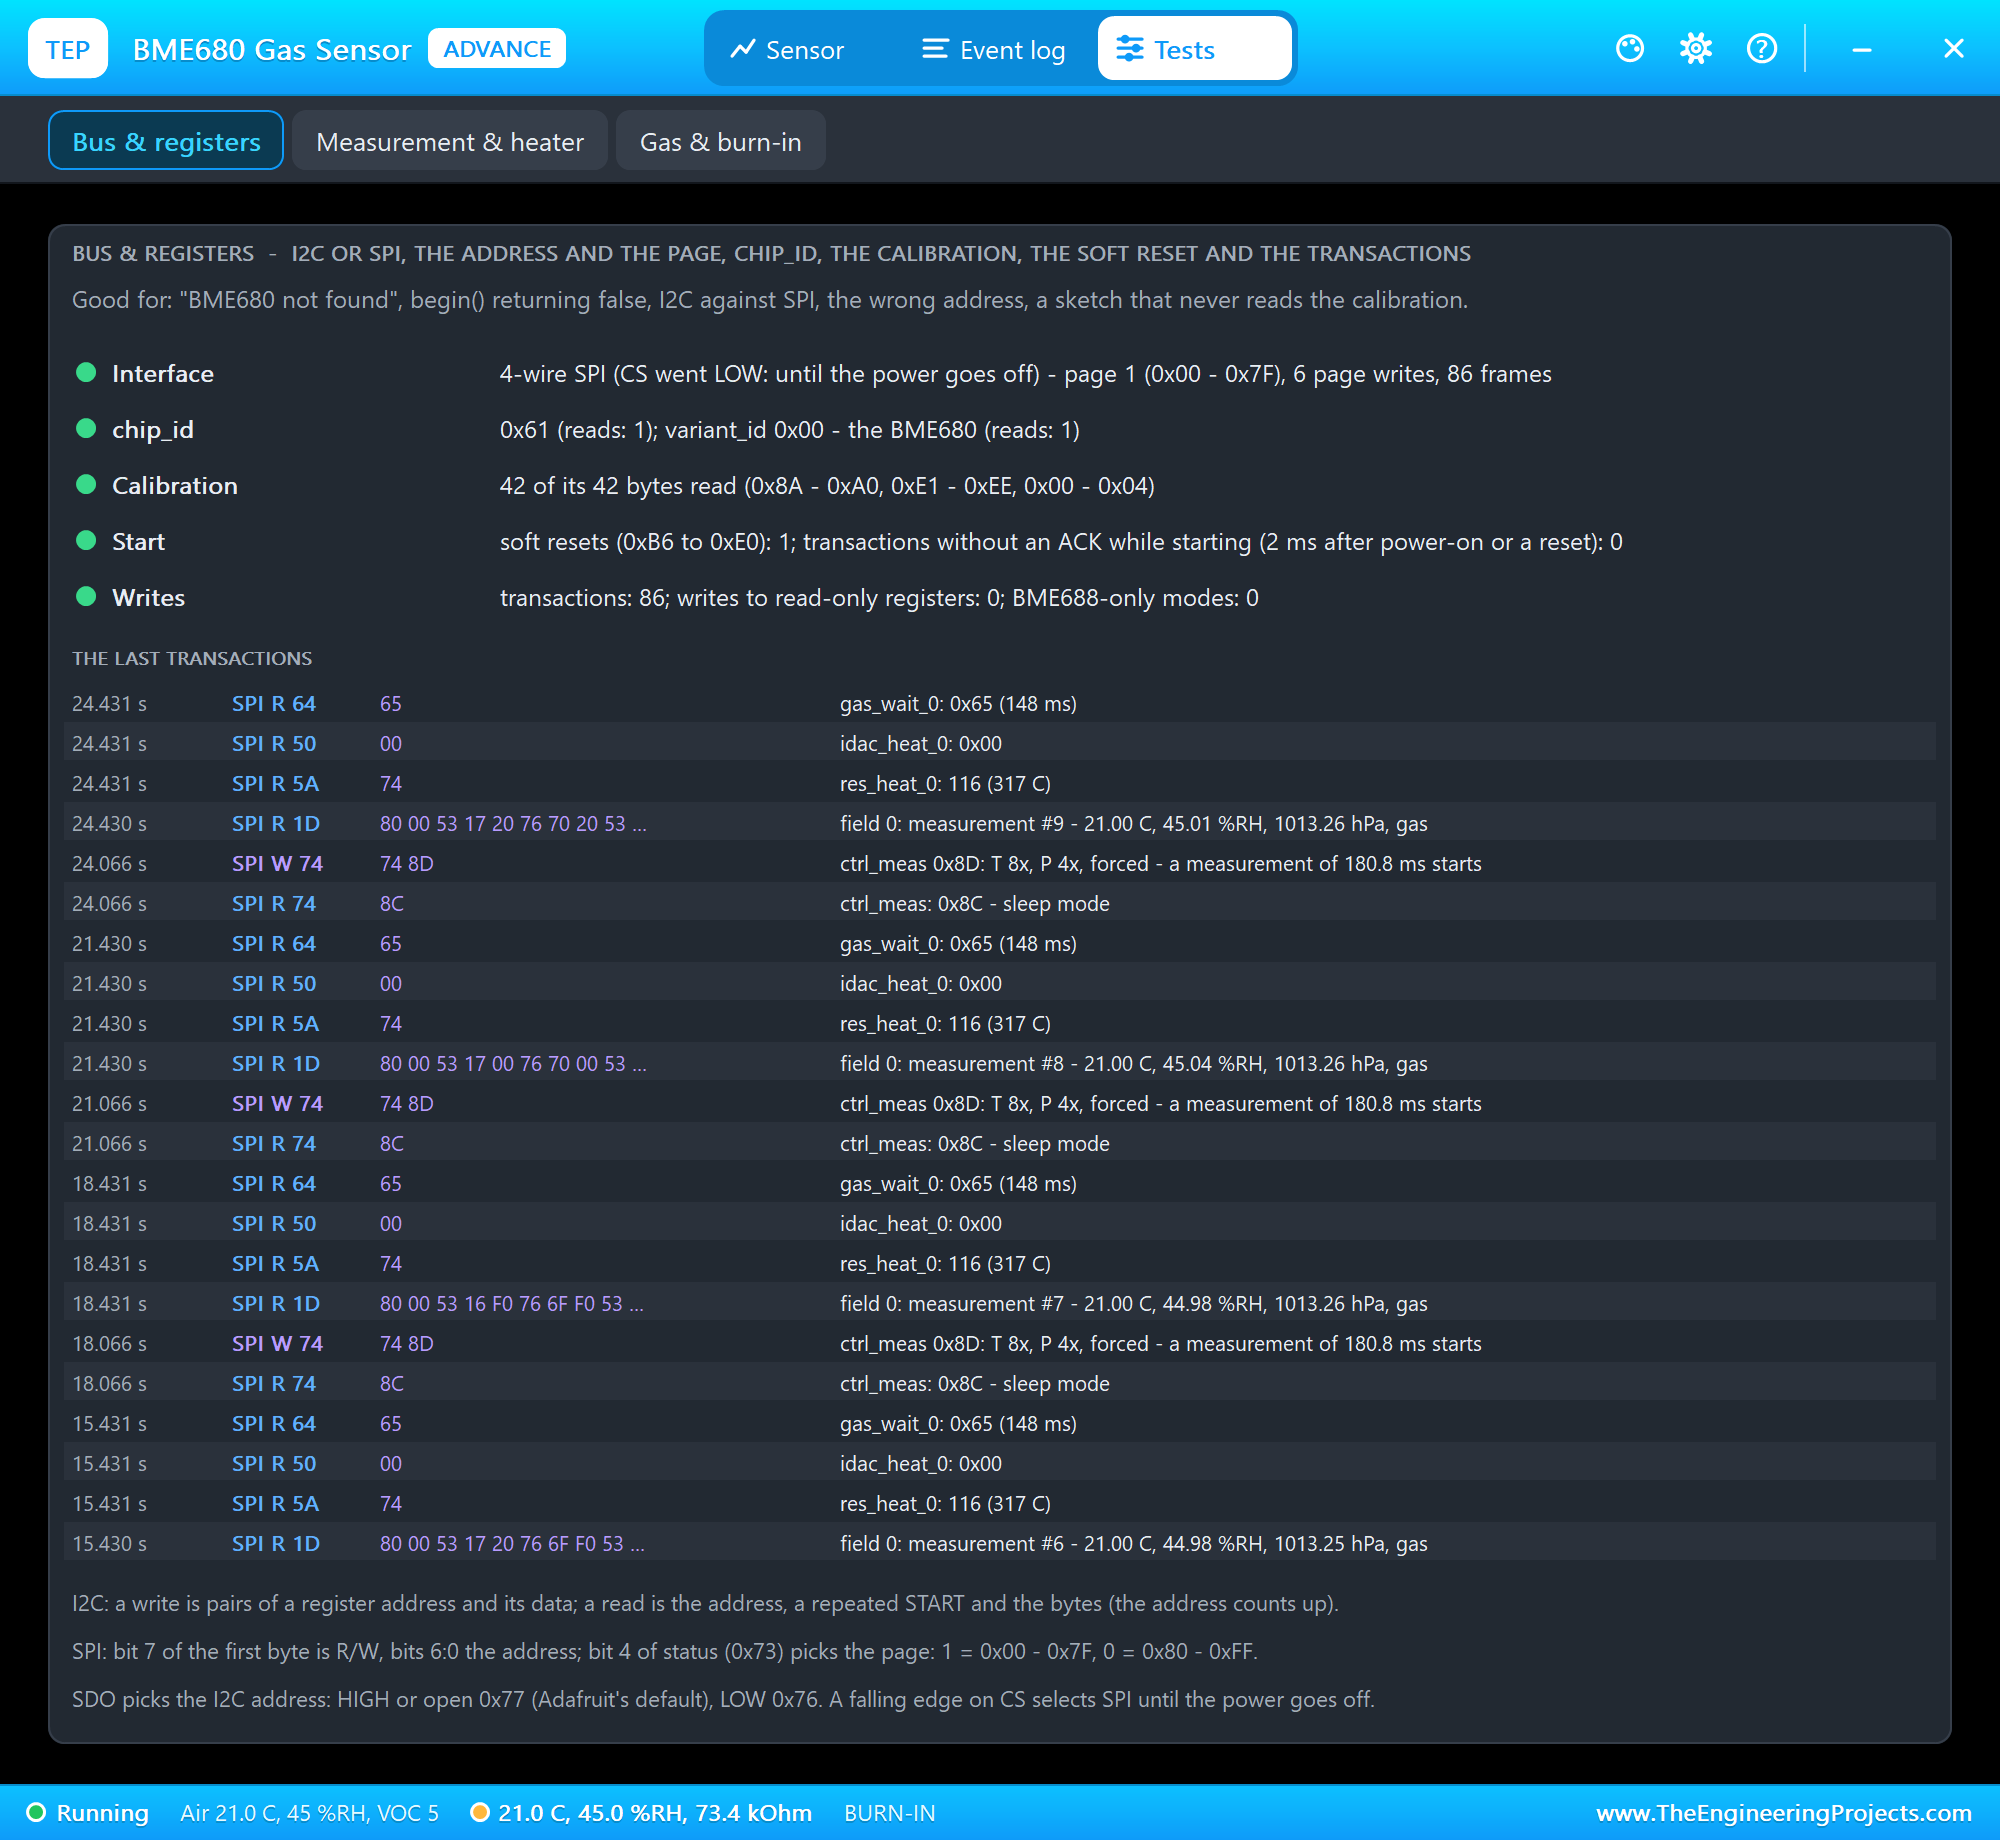Click SPI R 74 at 18.066 s
This screenshot has height=1840, width=2000.
click(x=274, y=1383)
